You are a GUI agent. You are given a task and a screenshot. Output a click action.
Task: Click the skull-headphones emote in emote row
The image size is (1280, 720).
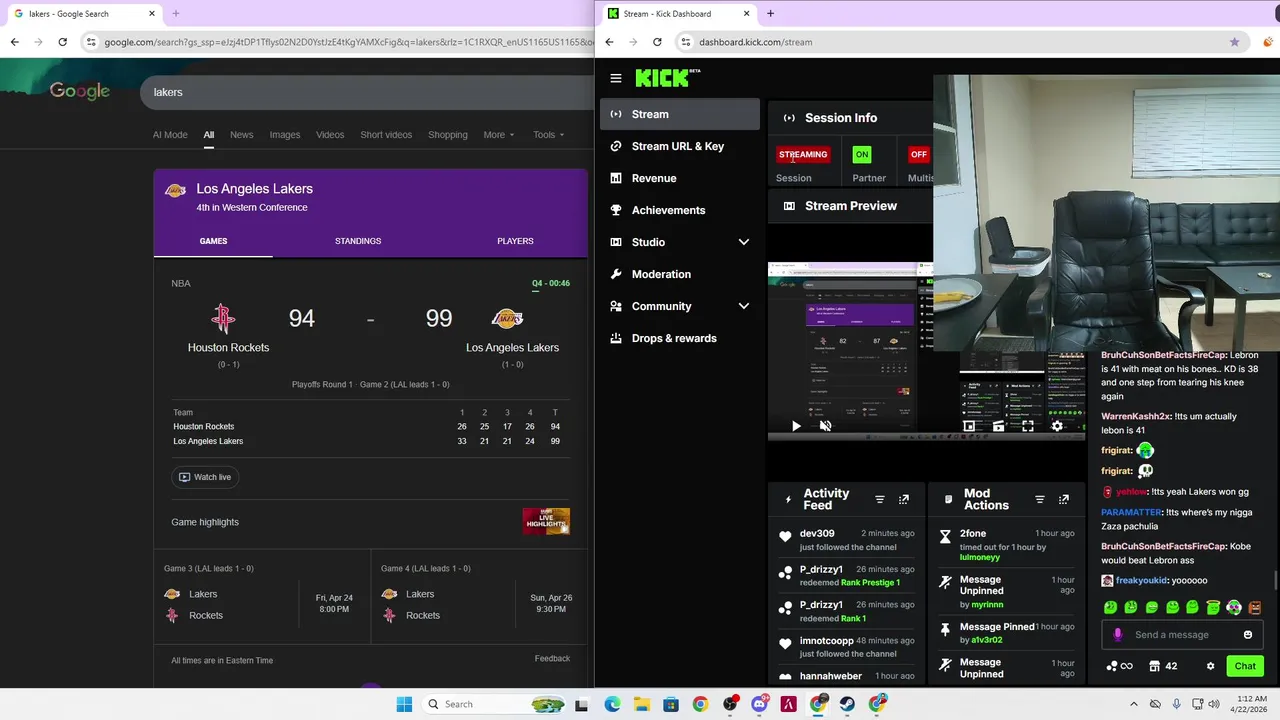1234,607
